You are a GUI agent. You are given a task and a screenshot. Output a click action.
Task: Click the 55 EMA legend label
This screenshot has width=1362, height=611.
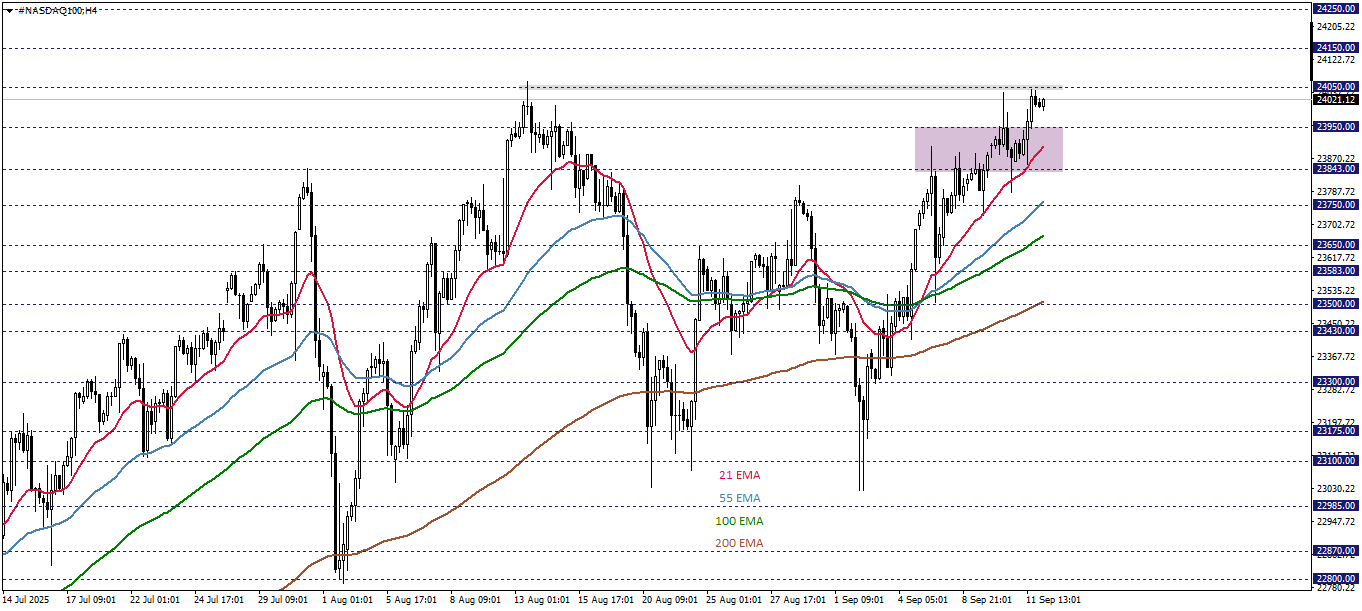(739, 498)
